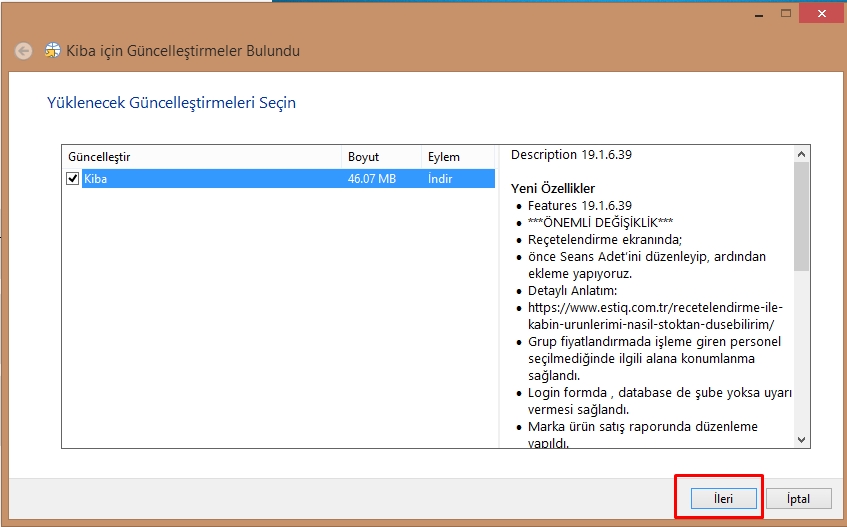Image resolution: width=847 pixels, height=527 pixels.
Task: Click the Kiba updater icon in title
Action: [x=52, y=51]
